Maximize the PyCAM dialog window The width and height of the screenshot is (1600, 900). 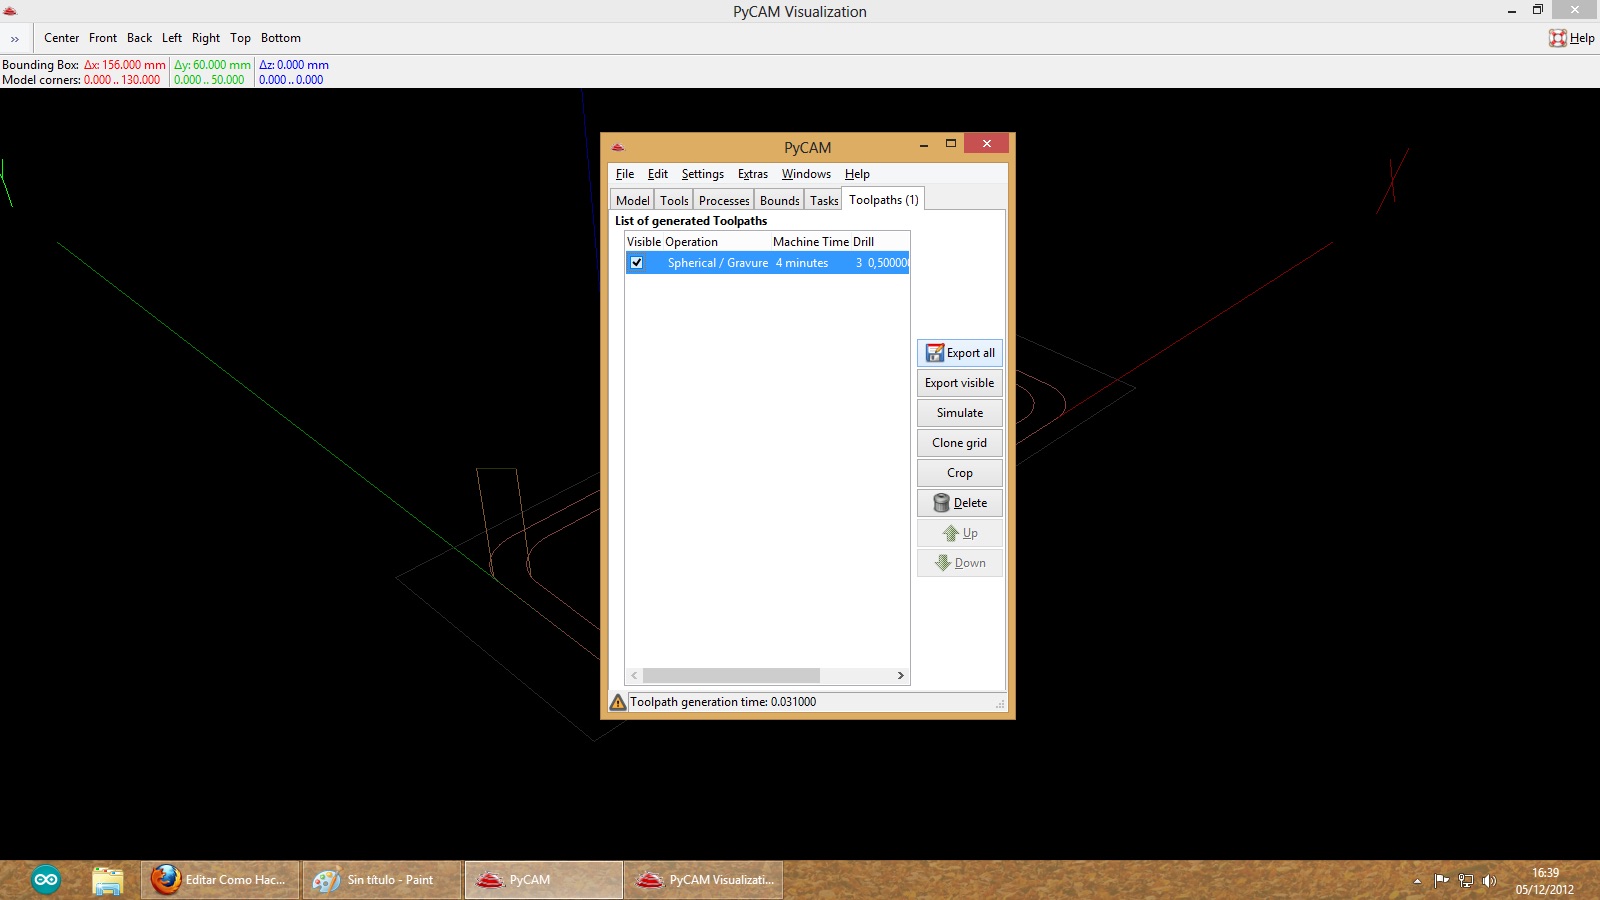point(951,144)
